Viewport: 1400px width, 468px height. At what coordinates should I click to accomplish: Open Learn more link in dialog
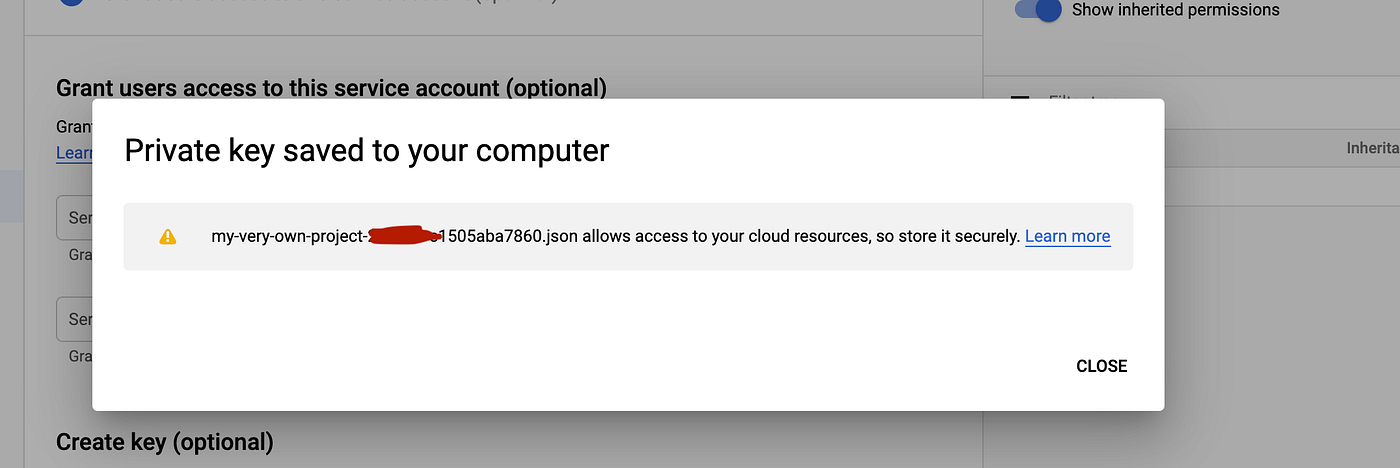click(x=1067, y=237)
